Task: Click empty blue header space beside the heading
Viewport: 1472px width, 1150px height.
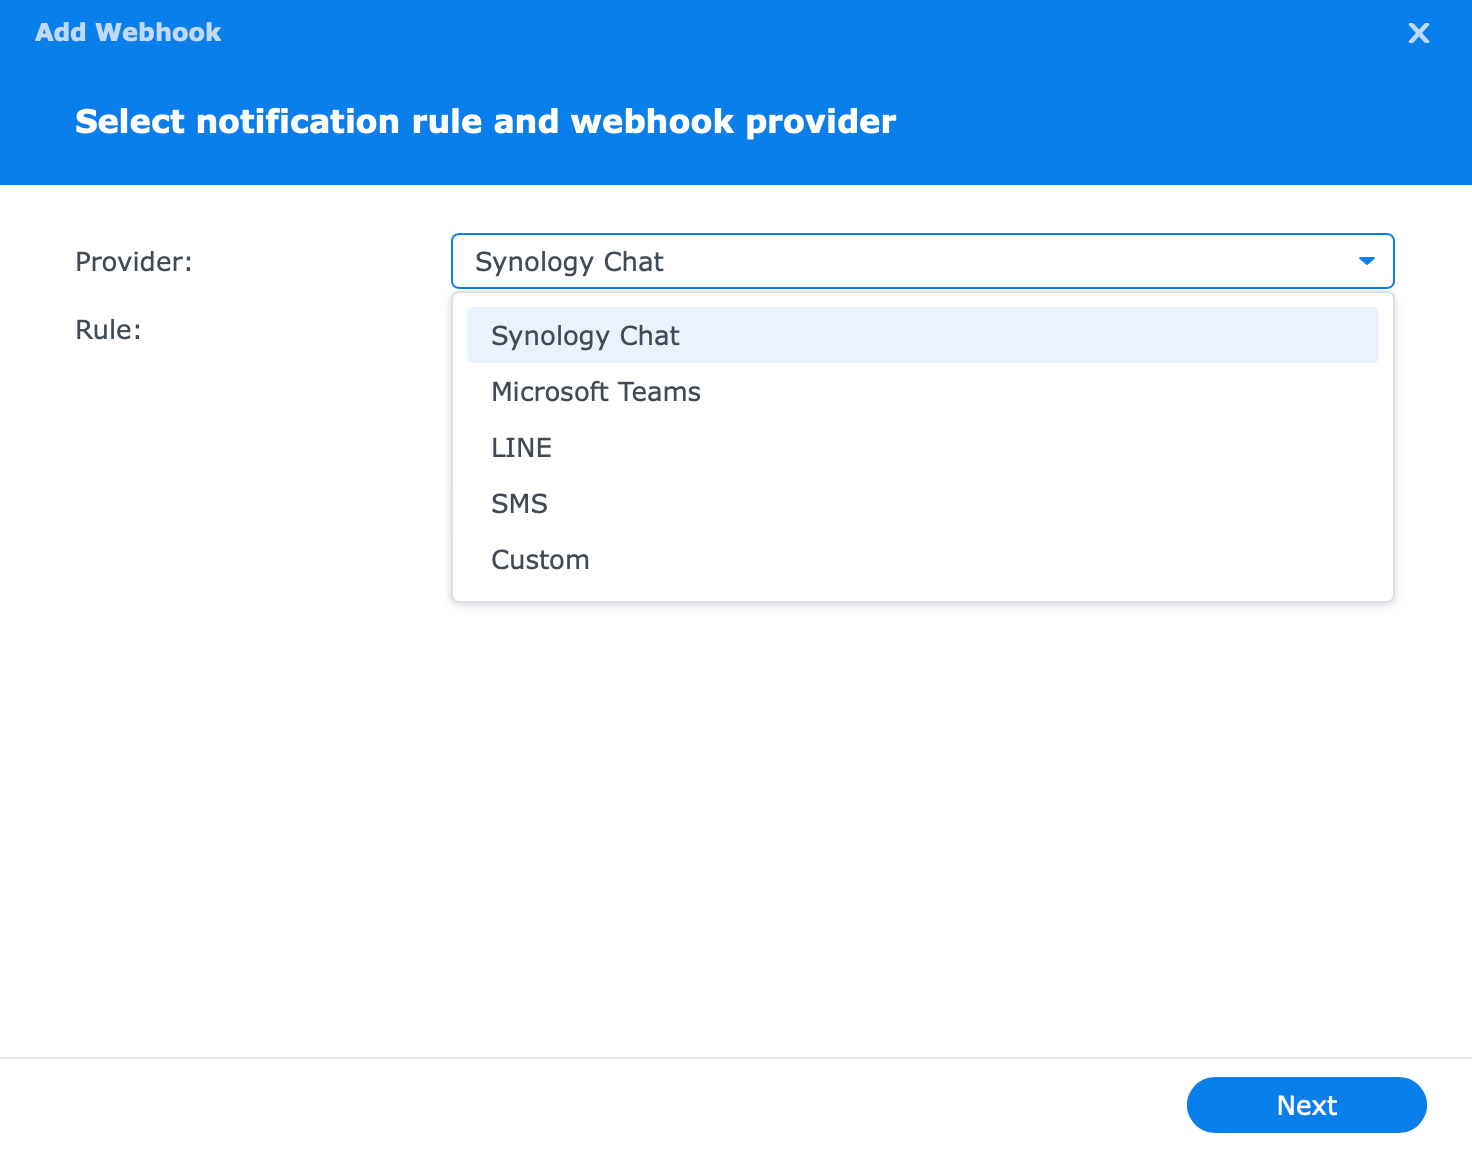Action: (x=1180, y=121)
